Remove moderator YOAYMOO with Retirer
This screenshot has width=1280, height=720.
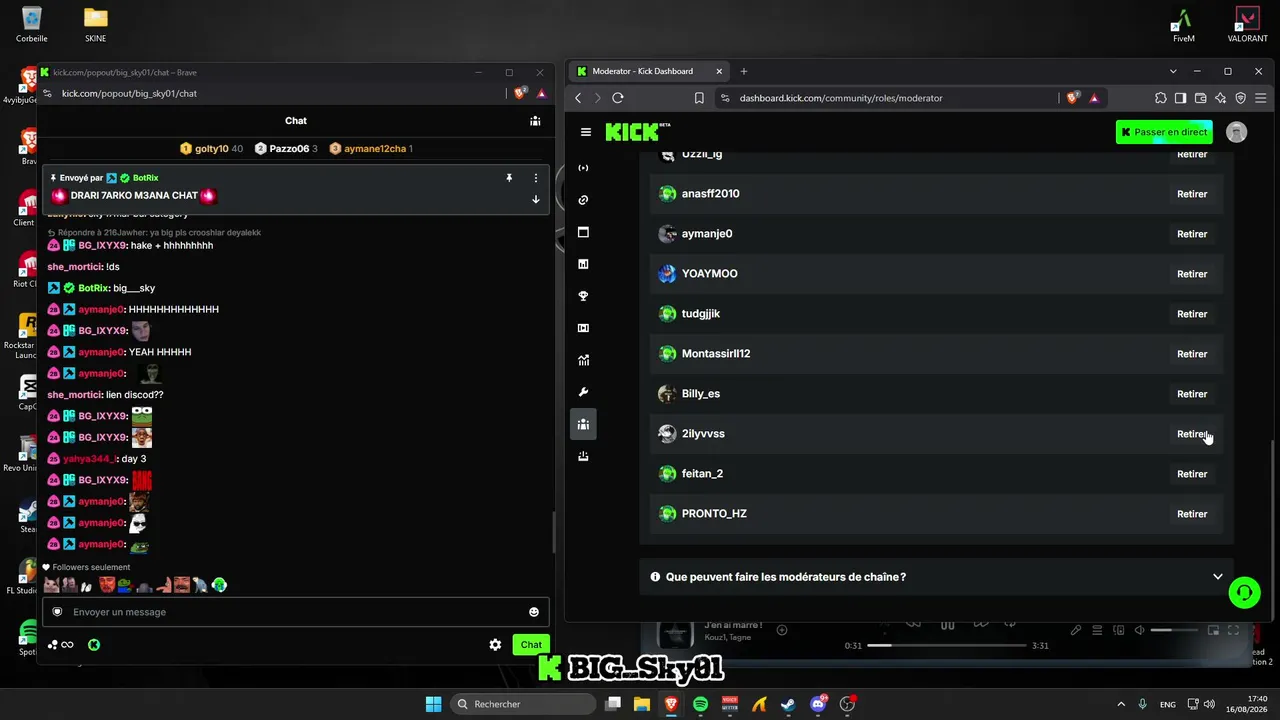pos(1192,274)
